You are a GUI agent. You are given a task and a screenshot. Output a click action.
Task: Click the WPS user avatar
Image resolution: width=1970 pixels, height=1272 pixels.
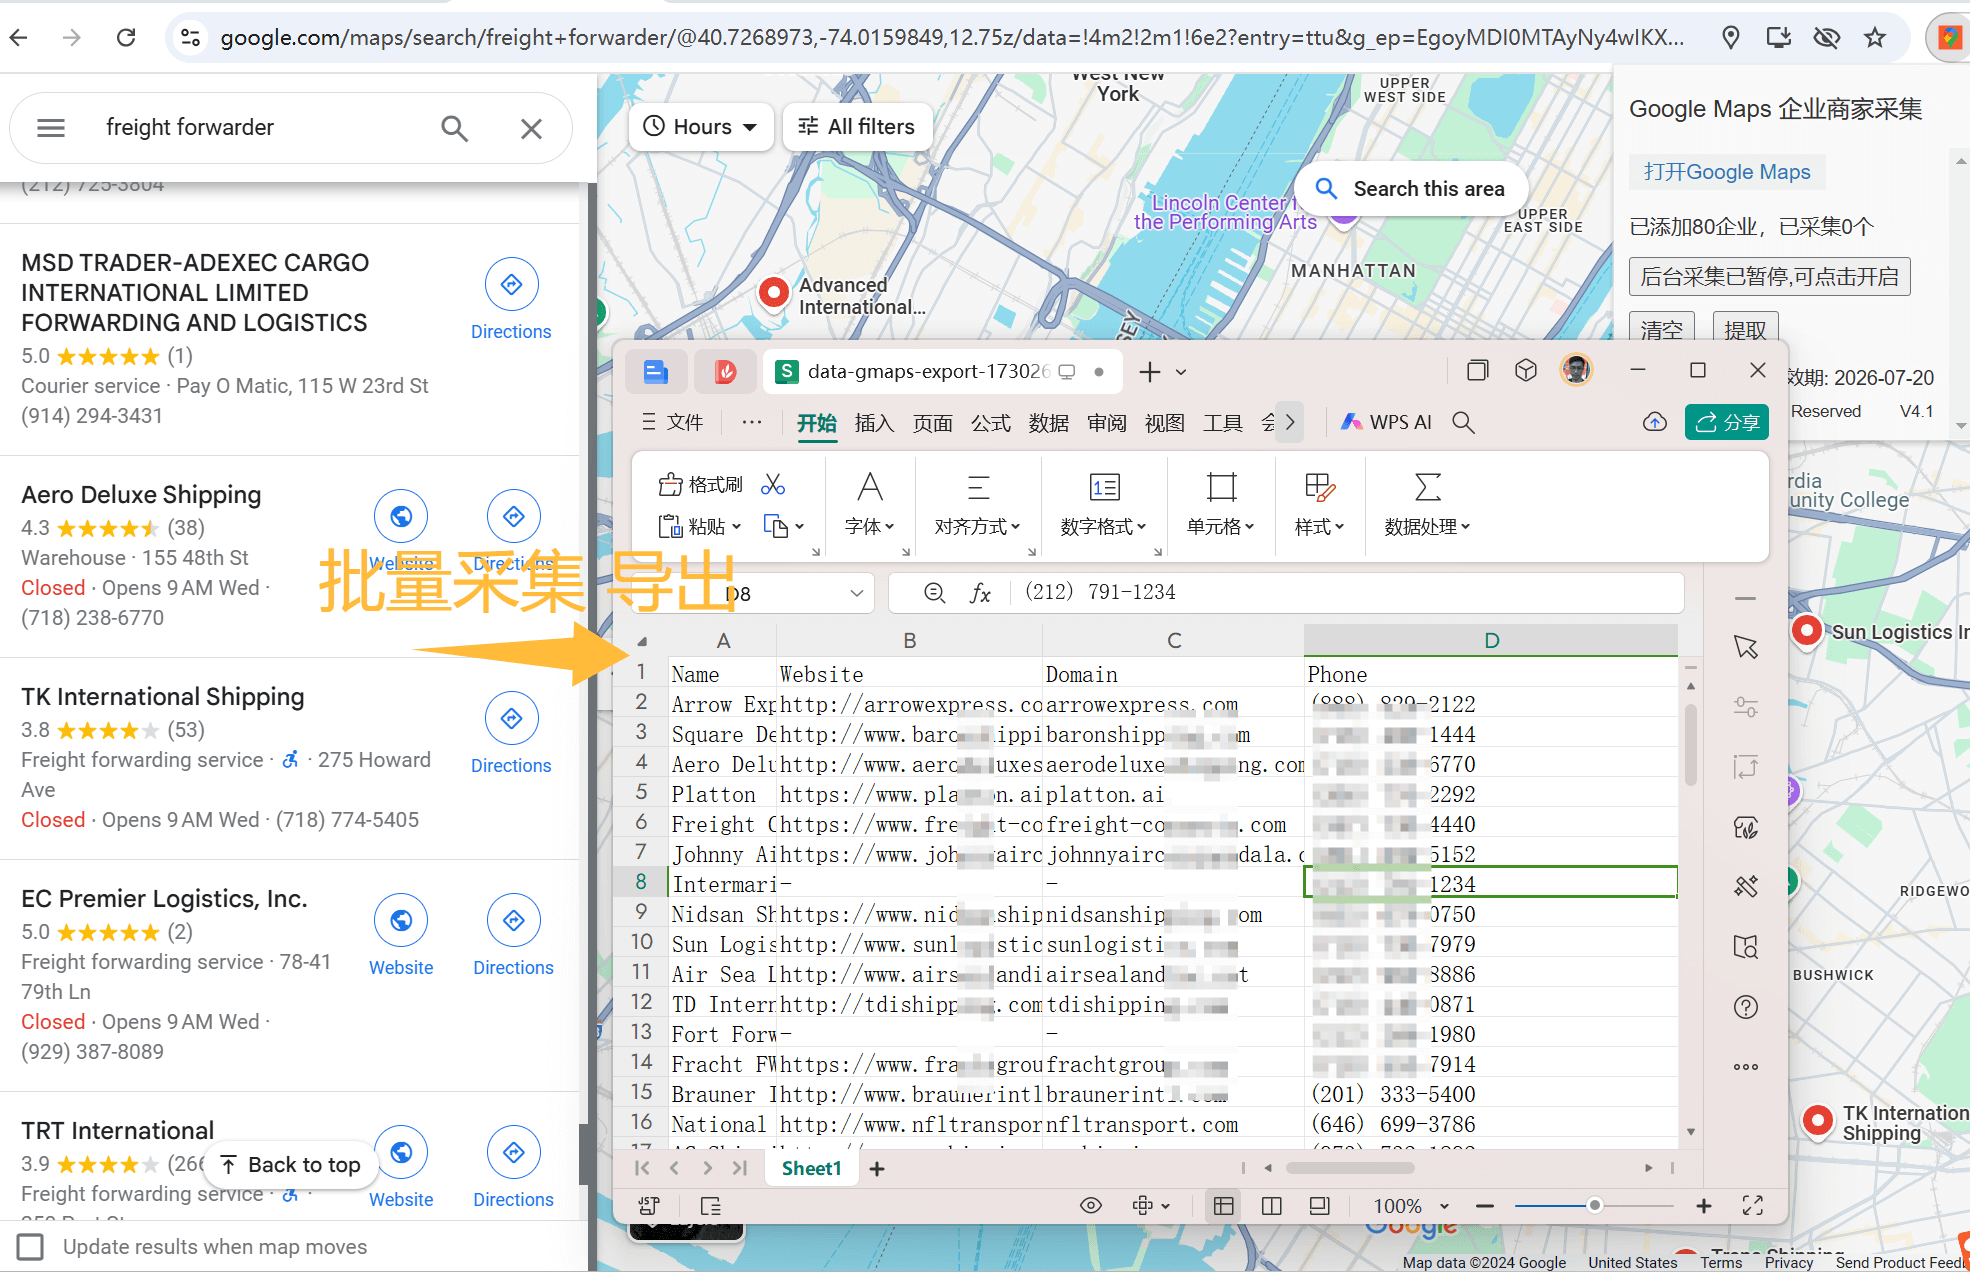click(1576, 371)
